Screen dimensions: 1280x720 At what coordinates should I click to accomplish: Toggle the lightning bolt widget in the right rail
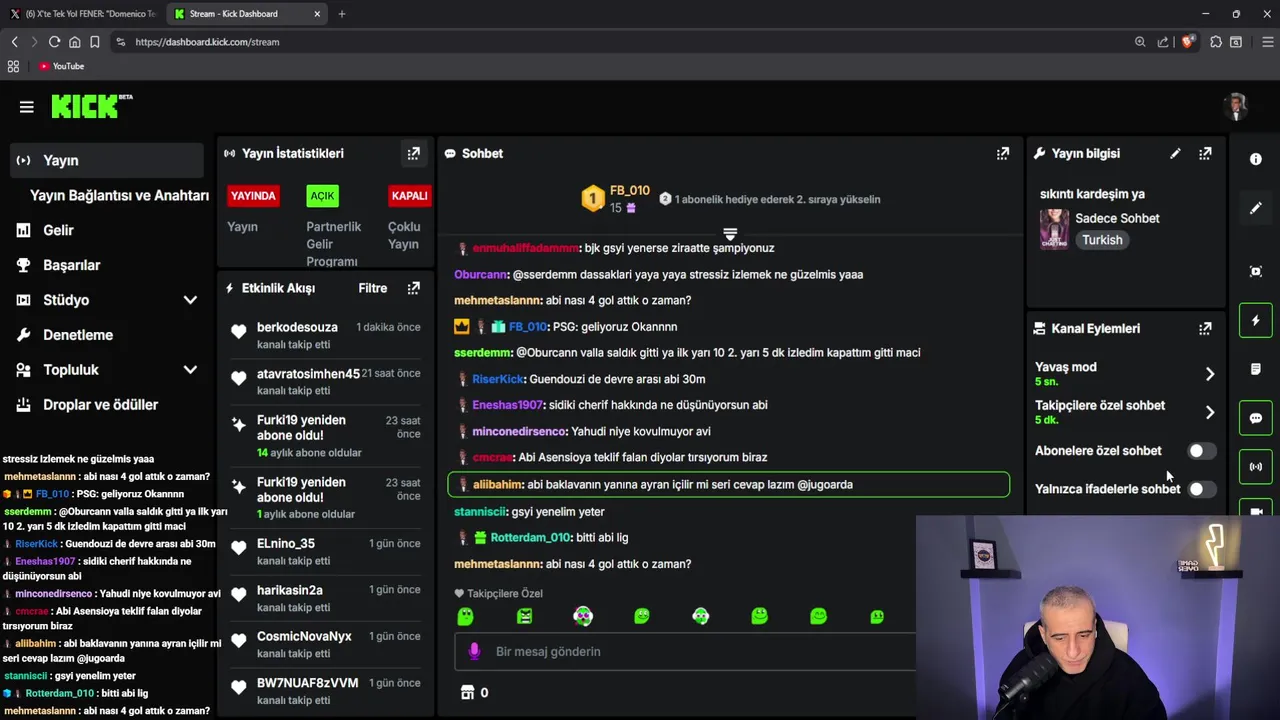pyautogui.click(x=1256, y=321)
